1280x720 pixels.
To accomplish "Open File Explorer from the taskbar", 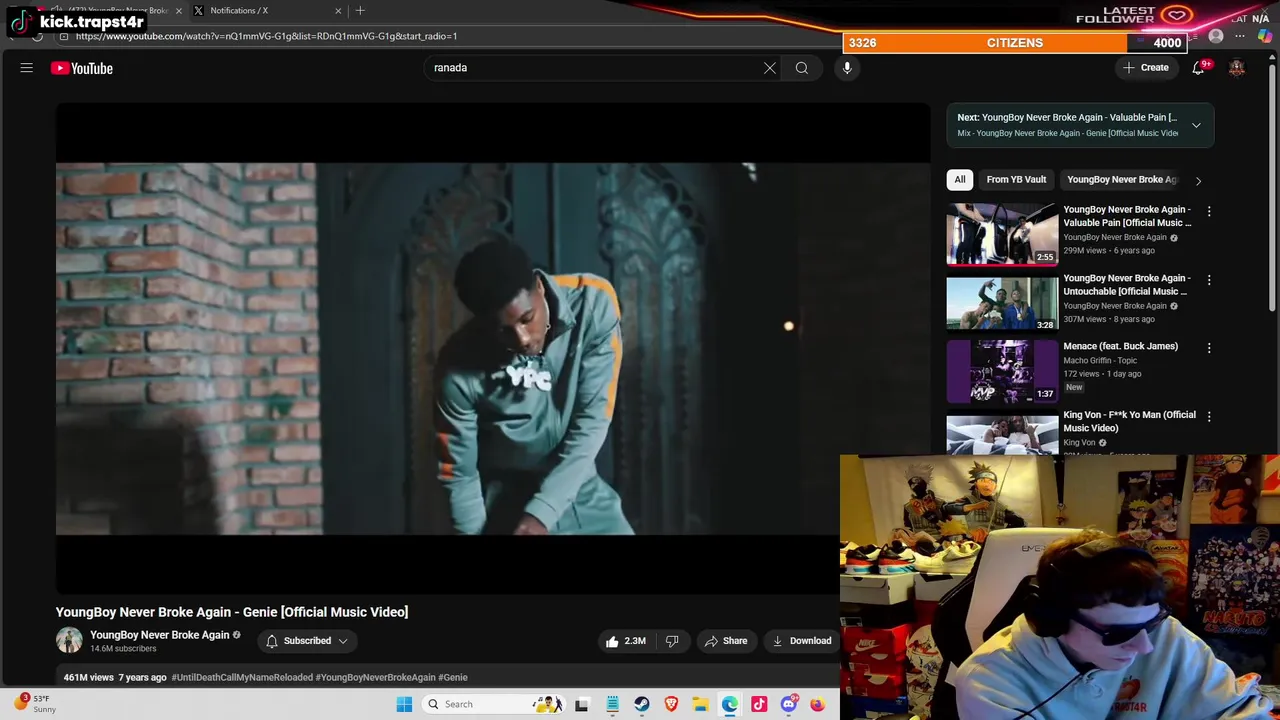I will coord(700,704).
